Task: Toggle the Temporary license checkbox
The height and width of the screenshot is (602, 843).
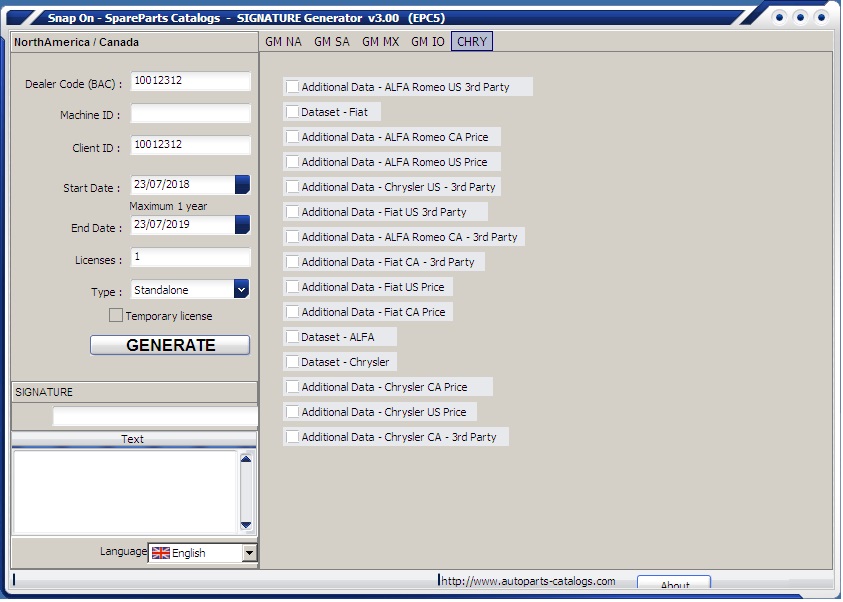Action: pyautogui.click(x=116, y=315)
